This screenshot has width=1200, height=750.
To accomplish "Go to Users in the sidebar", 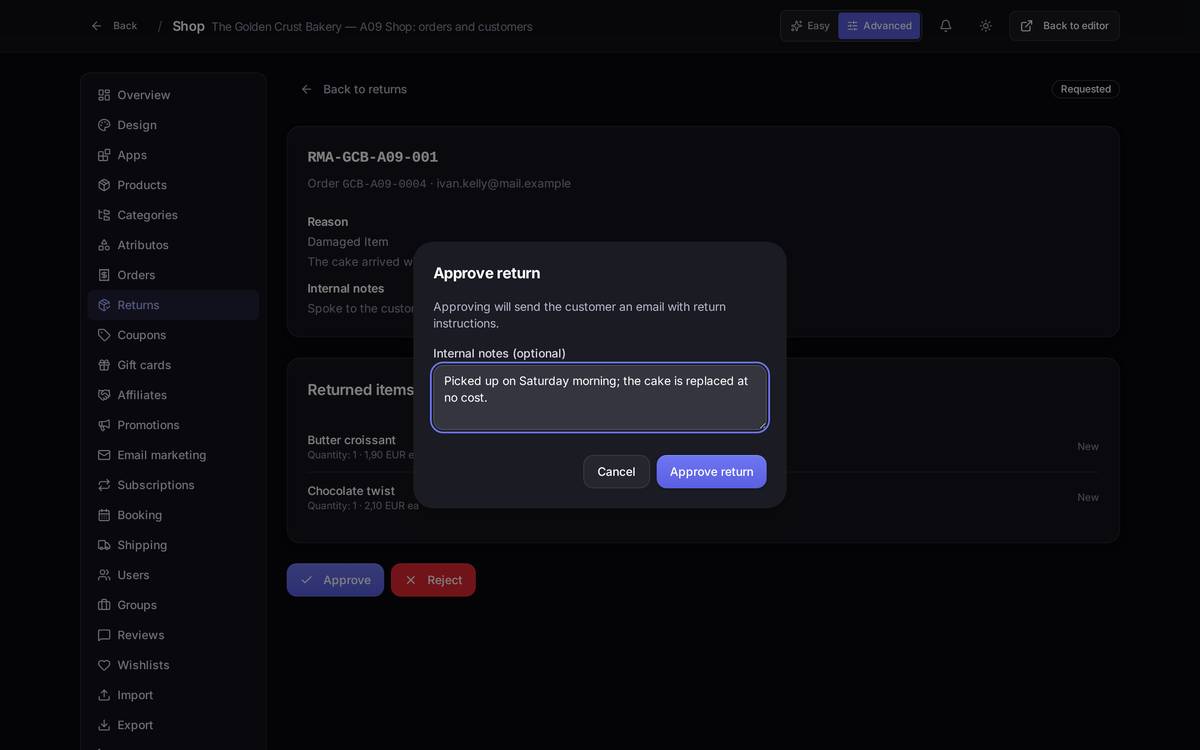I will tap(173, 575).
